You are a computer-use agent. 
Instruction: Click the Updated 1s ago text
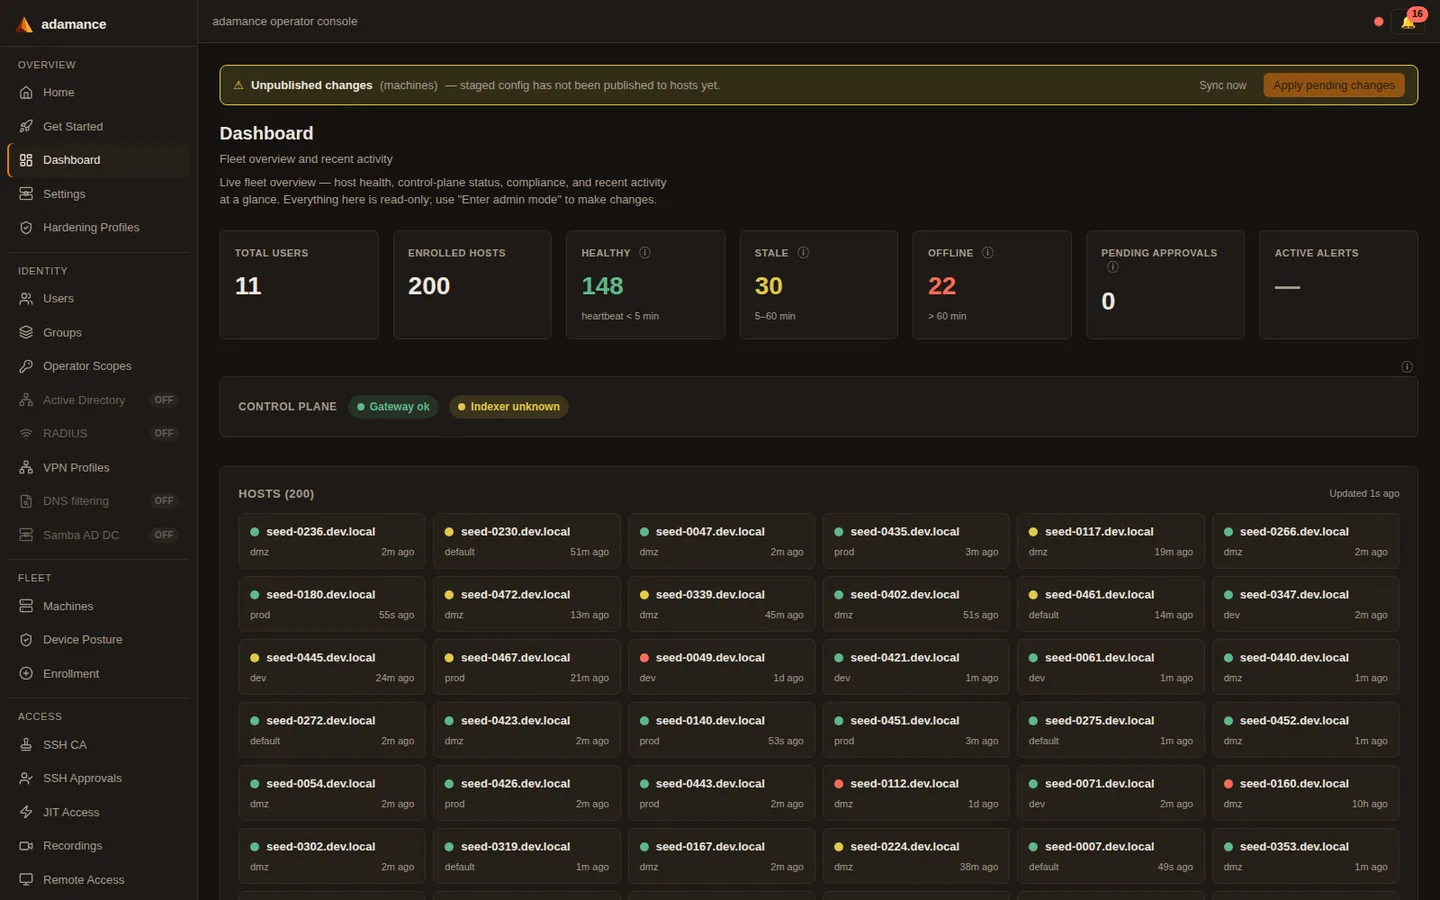pyautogui.click(x=1364, y=494)
